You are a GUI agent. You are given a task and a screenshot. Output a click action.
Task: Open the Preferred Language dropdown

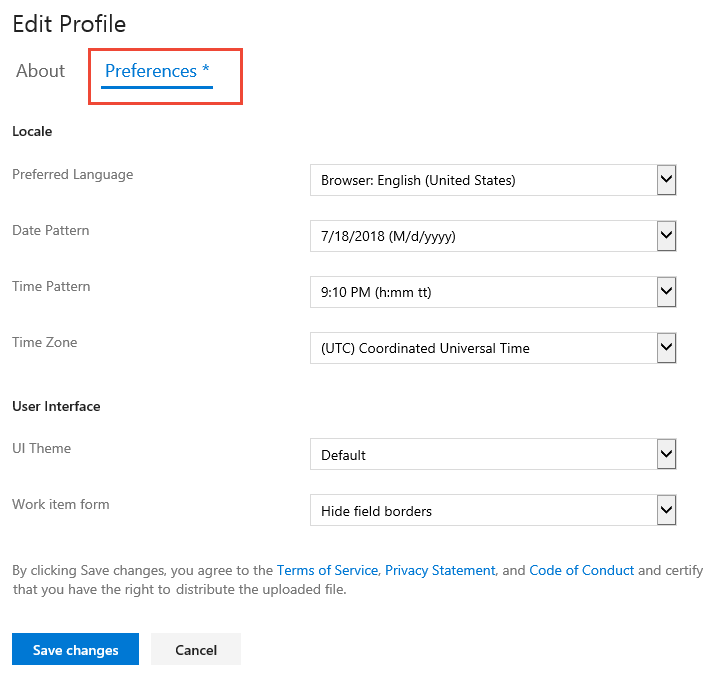click(493, 180)
